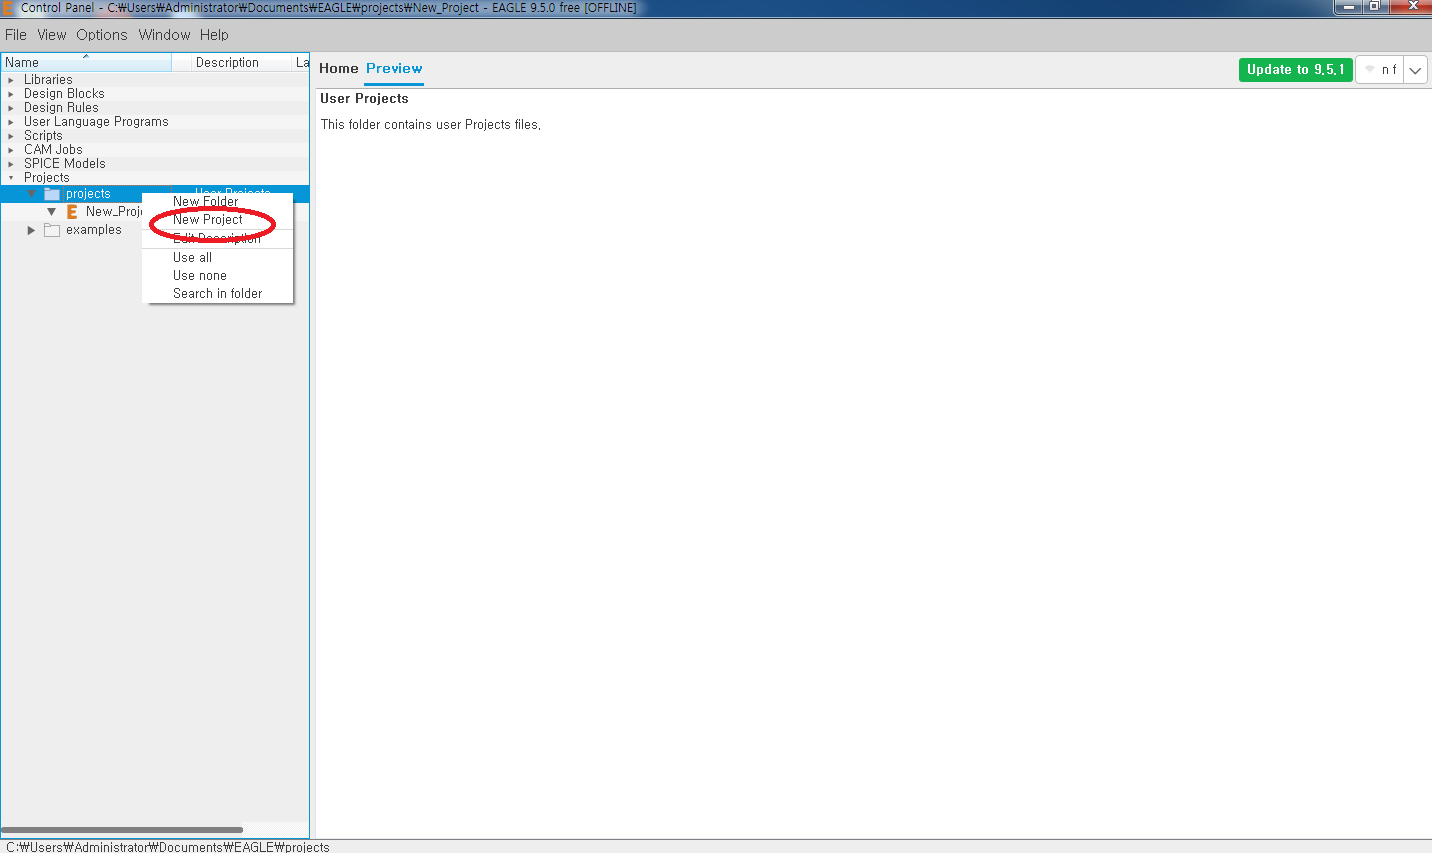1432x853 pixels.
Task: Click the orange E icon of New_Project
Action: point(72,212)
